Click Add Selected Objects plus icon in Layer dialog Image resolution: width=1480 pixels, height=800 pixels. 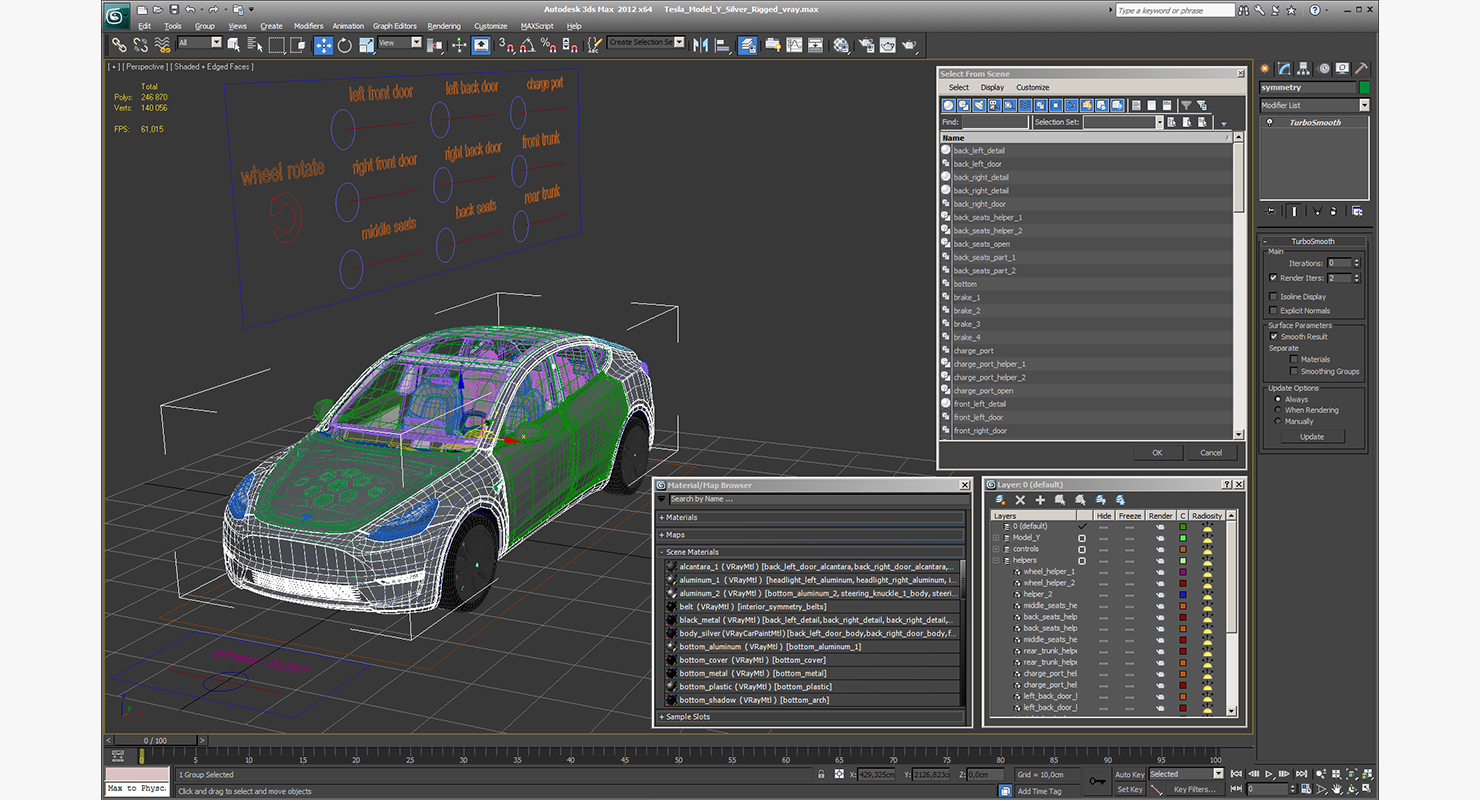(1040, 499)
